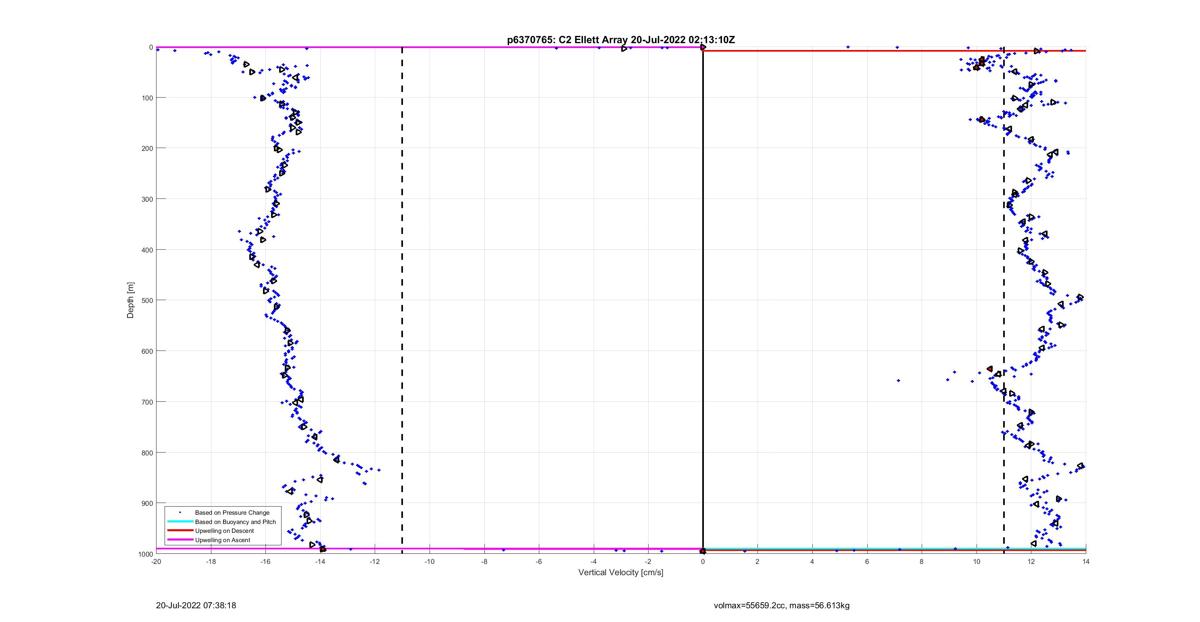The height and width of the screenshot is (622, 1200).
Task: Click depth axis tick label '1000'
Action: (145, 554)
